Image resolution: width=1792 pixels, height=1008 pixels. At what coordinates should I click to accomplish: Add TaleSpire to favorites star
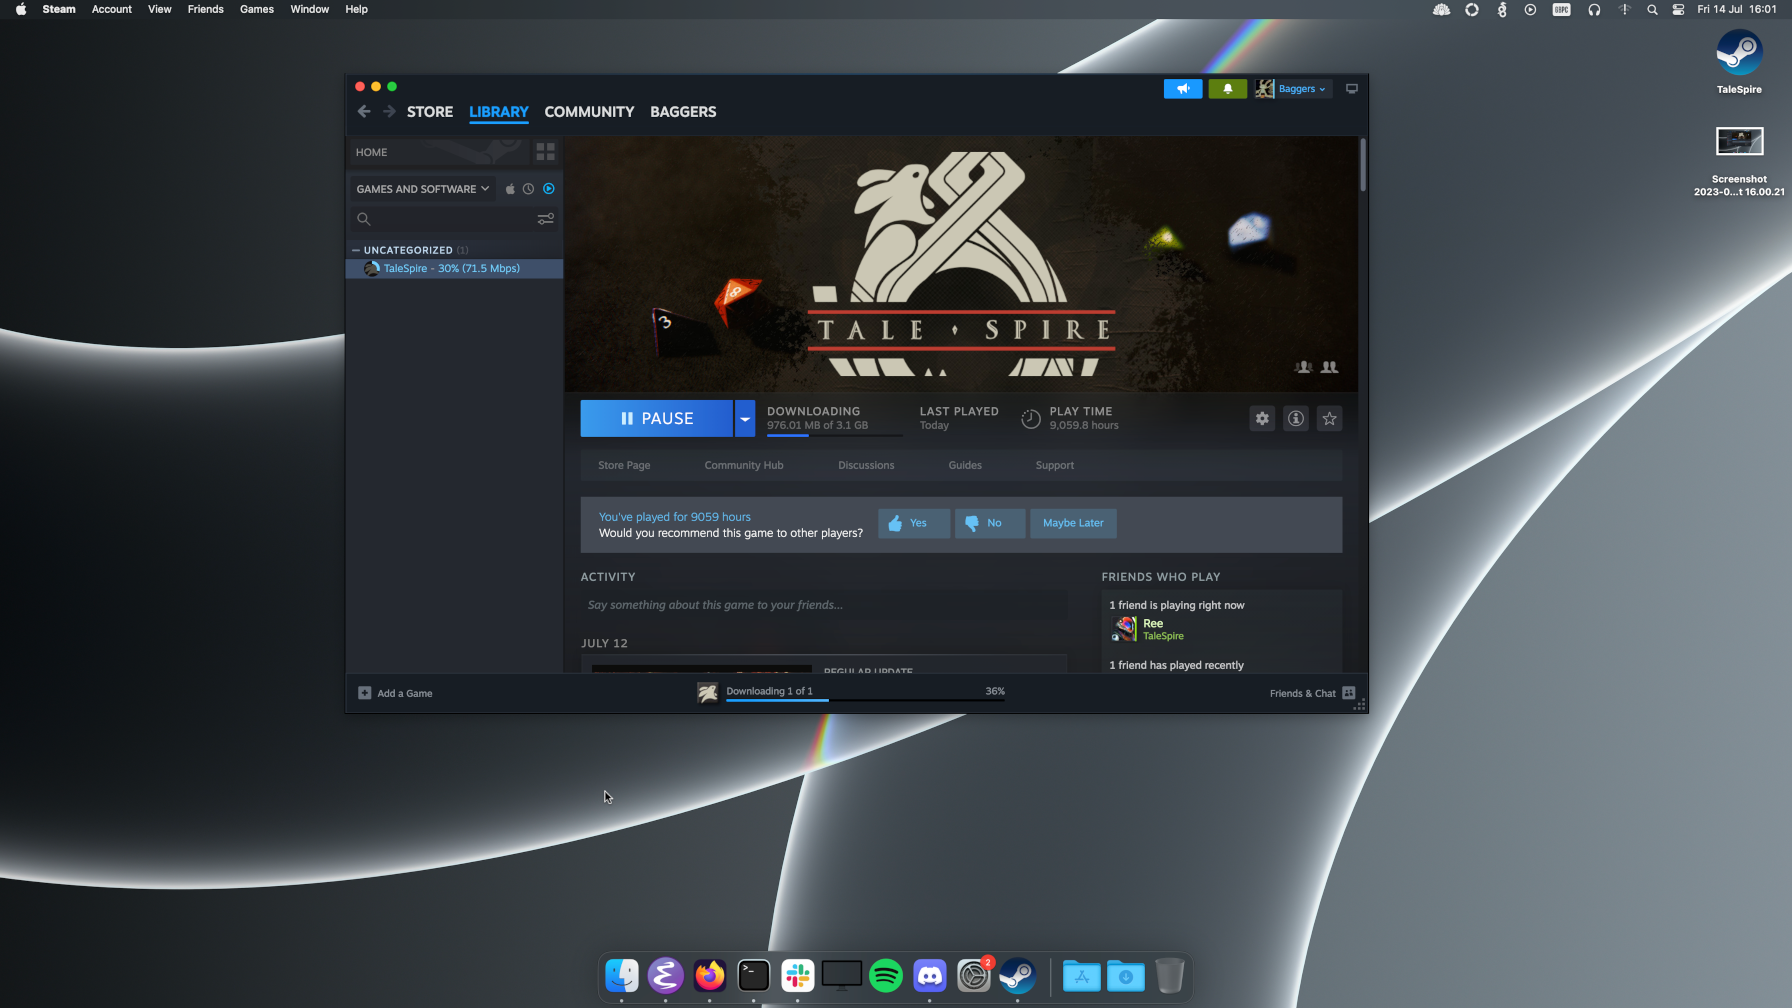coord(1329,419)
